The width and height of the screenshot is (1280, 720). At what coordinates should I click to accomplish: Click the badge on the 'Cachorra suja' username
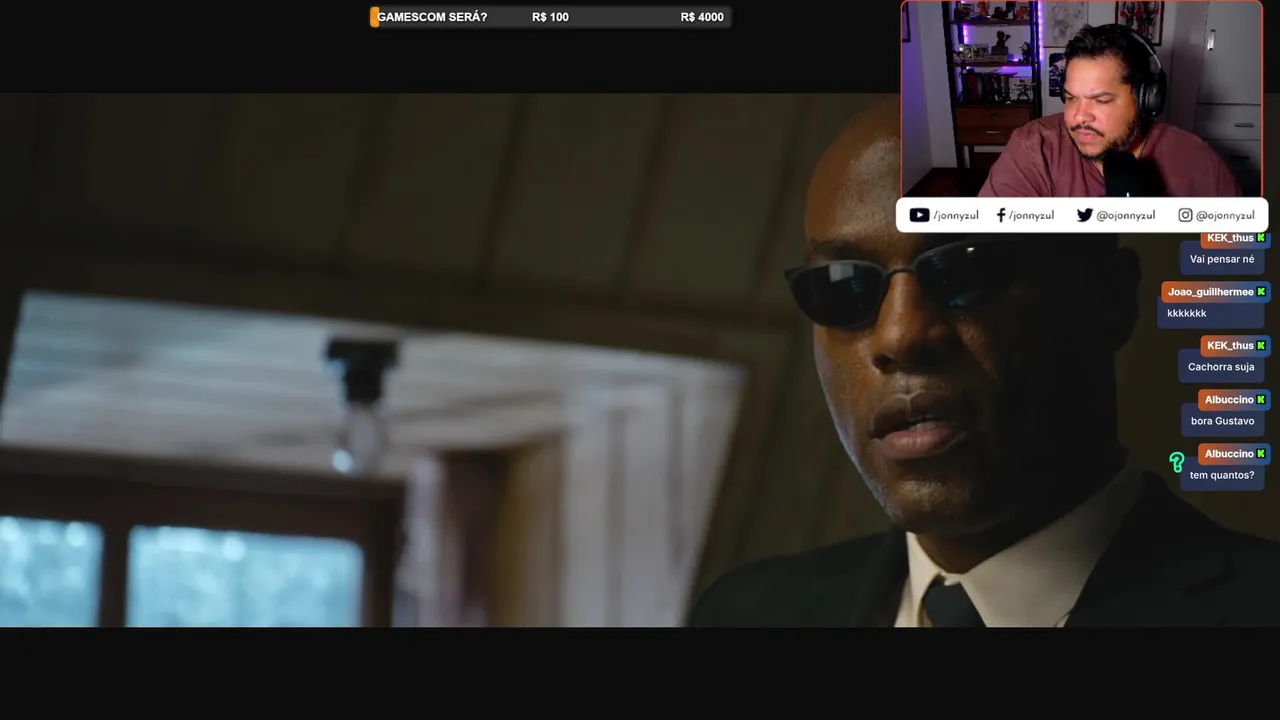tap(1261, 346)
